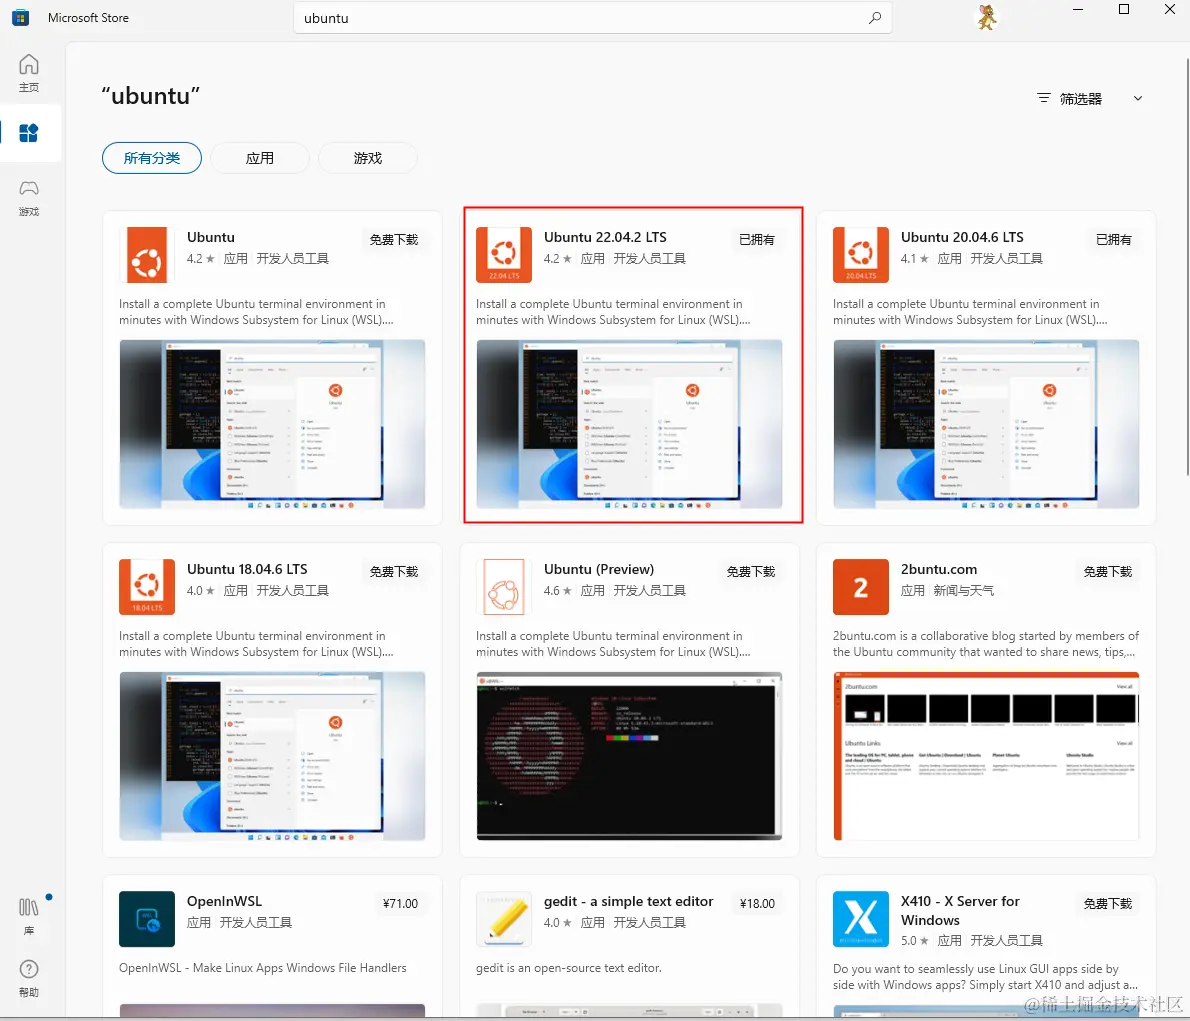
Task: Click the Ubuntu (Preview) title
Action: click(x=599, y=569)
